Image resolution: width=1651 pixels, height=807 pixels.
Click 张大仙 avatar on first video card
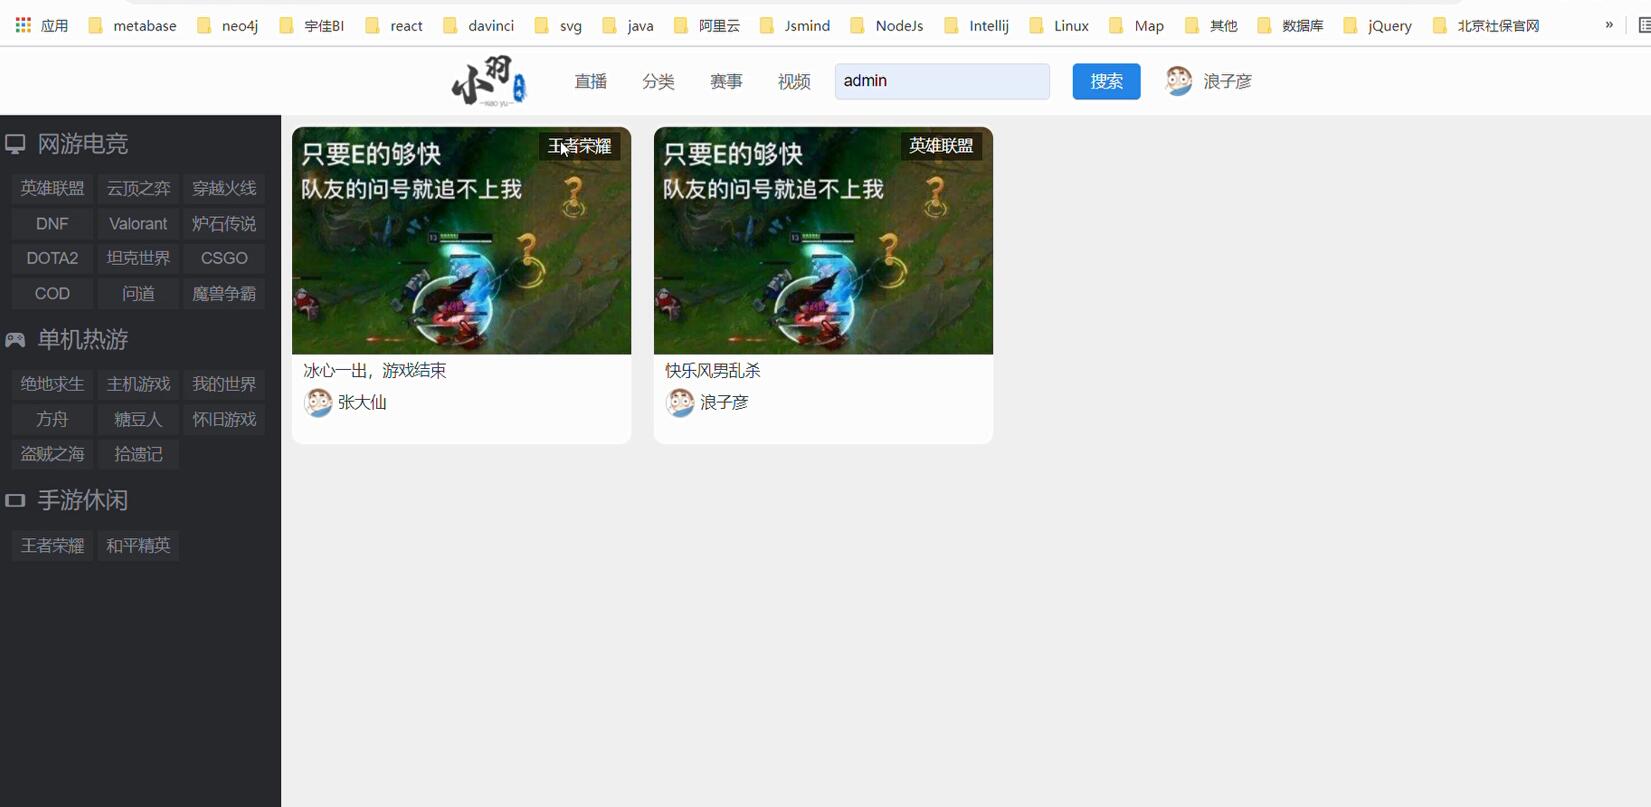point(318,402)
